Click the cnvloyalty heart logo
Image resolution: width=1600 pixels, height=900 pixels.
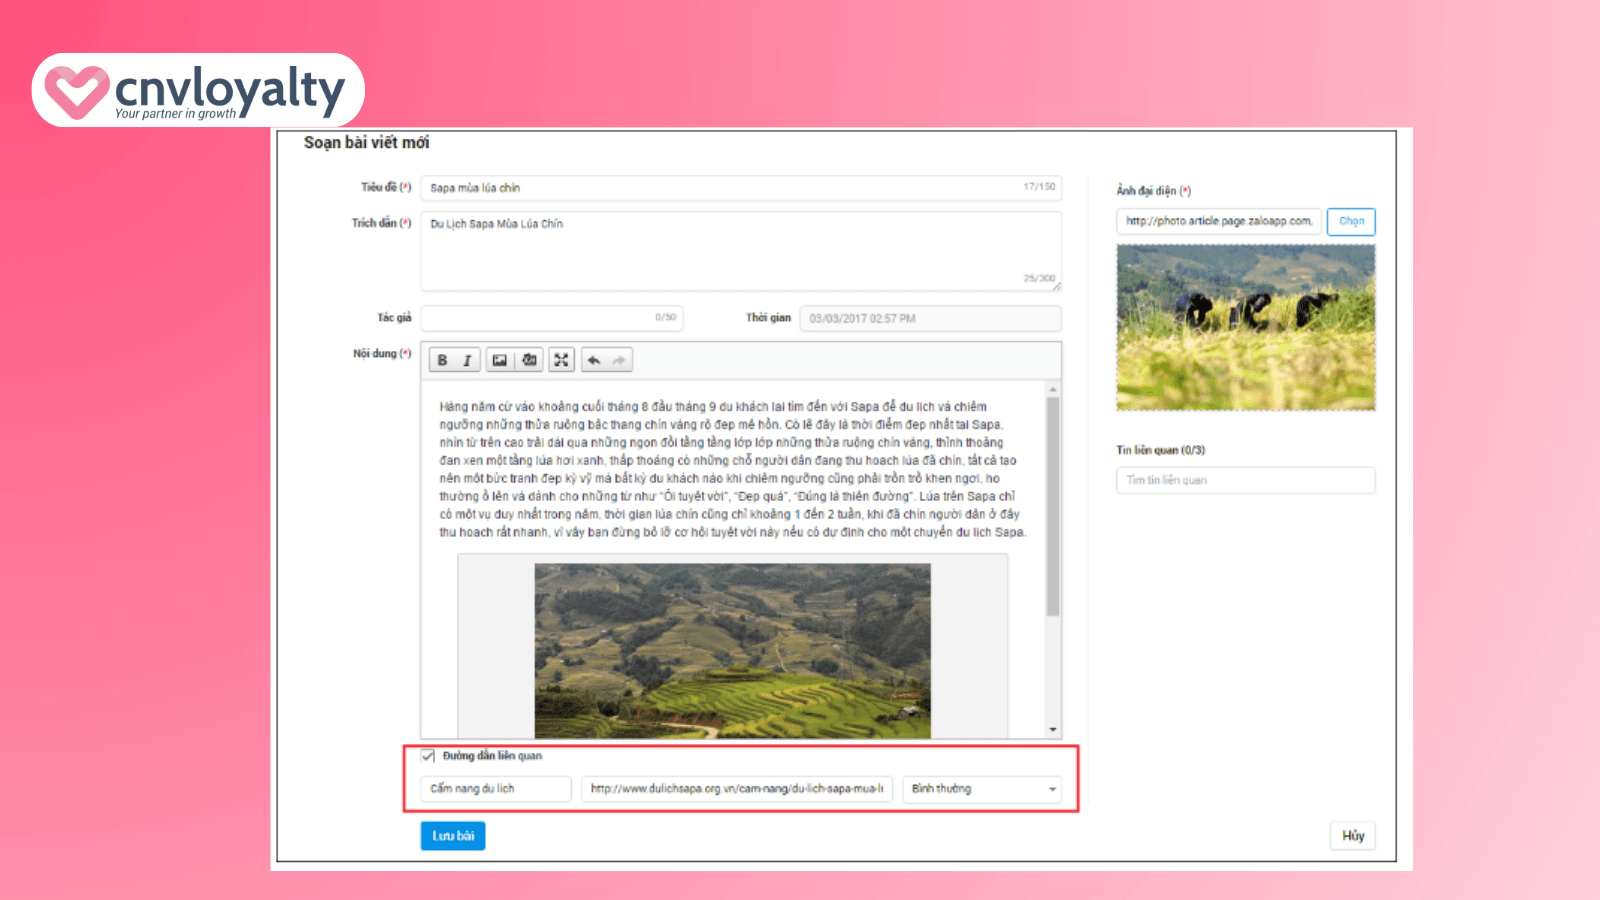(x=76, y=91)
